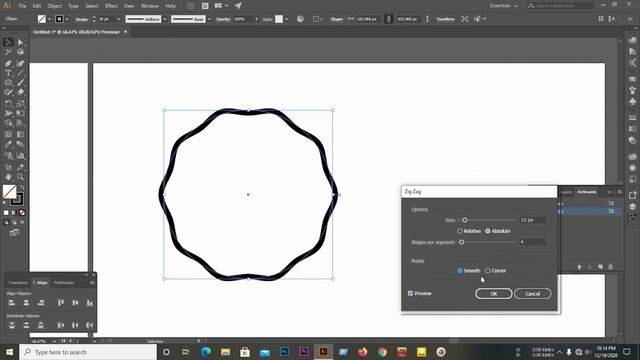The width and height of the screenshot is (640, 360).
Task: Click new artboard icon in Artboards panel
Action: (x=600, y=267)
